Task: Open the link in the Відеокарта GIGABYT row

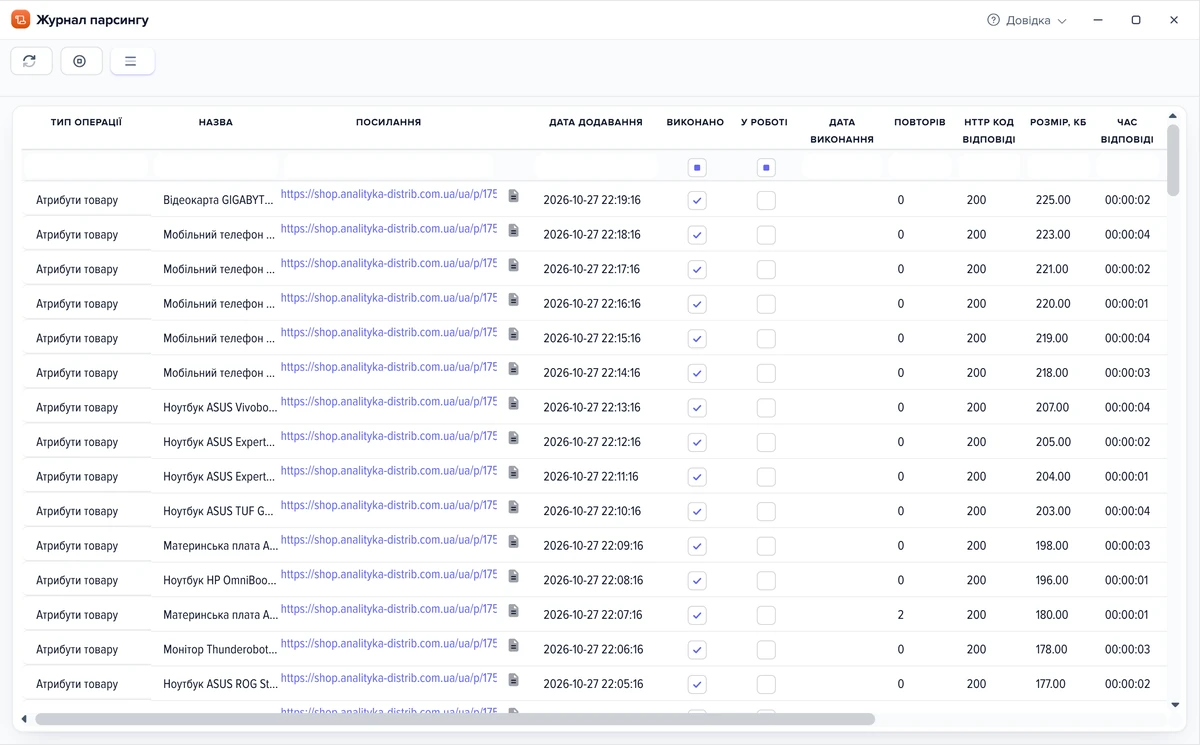Action: click(389, 194)
